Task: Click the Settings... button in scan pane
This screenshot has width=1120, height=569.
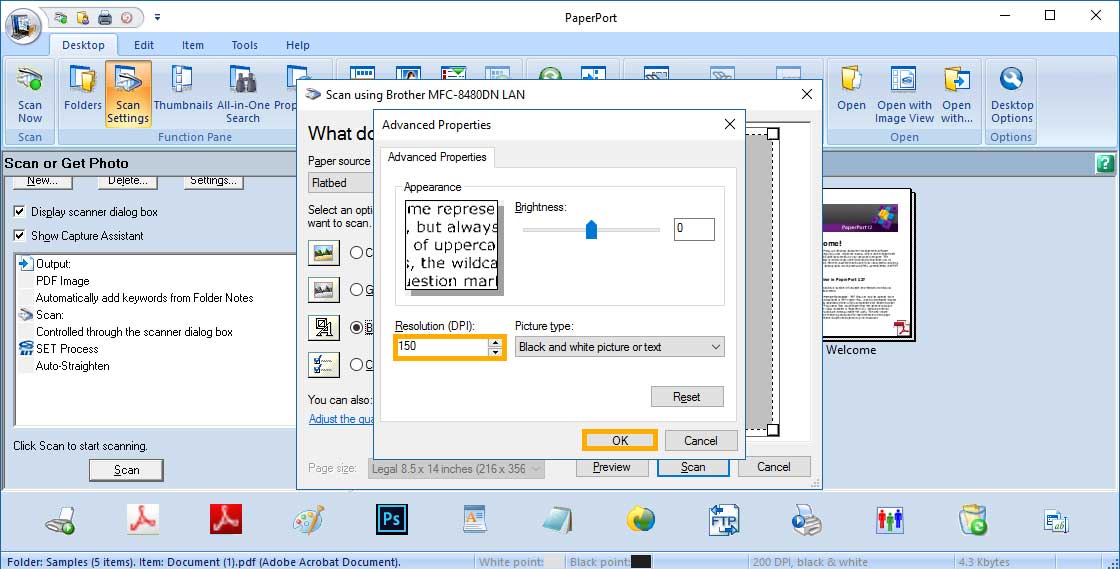Action: tap(213, 181)
